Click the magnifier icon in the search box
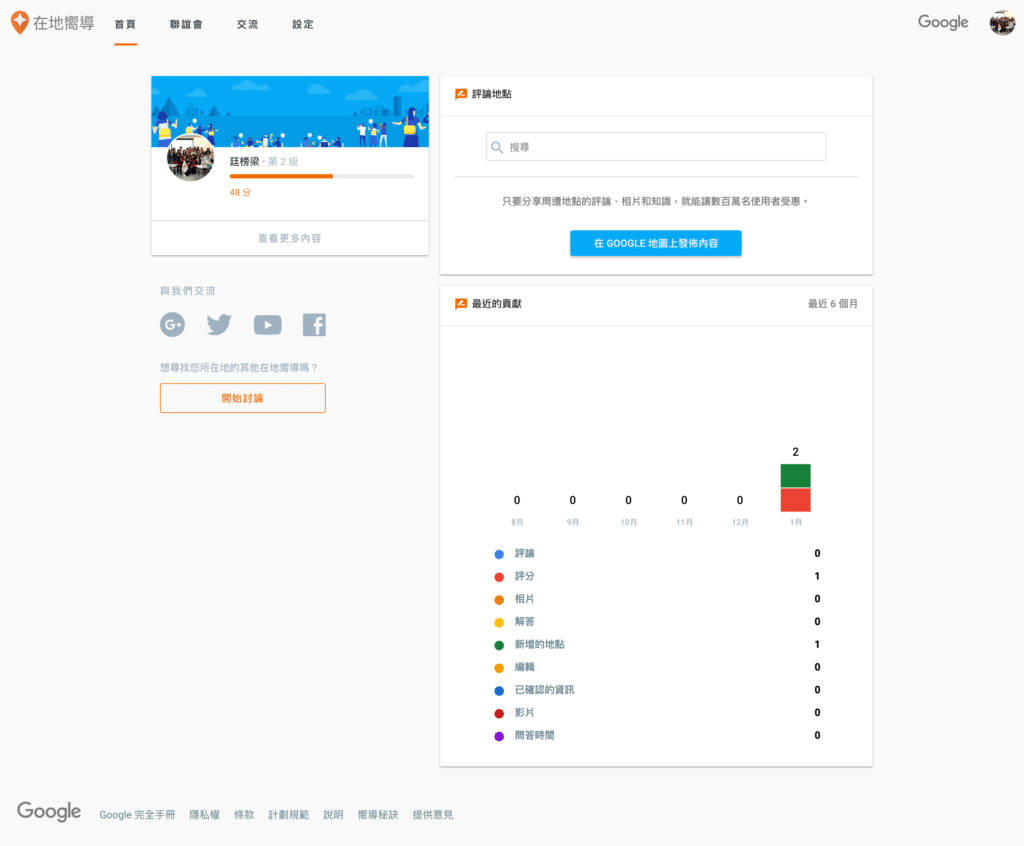This screenshot has width=1024, height=846. click(497, 148)
